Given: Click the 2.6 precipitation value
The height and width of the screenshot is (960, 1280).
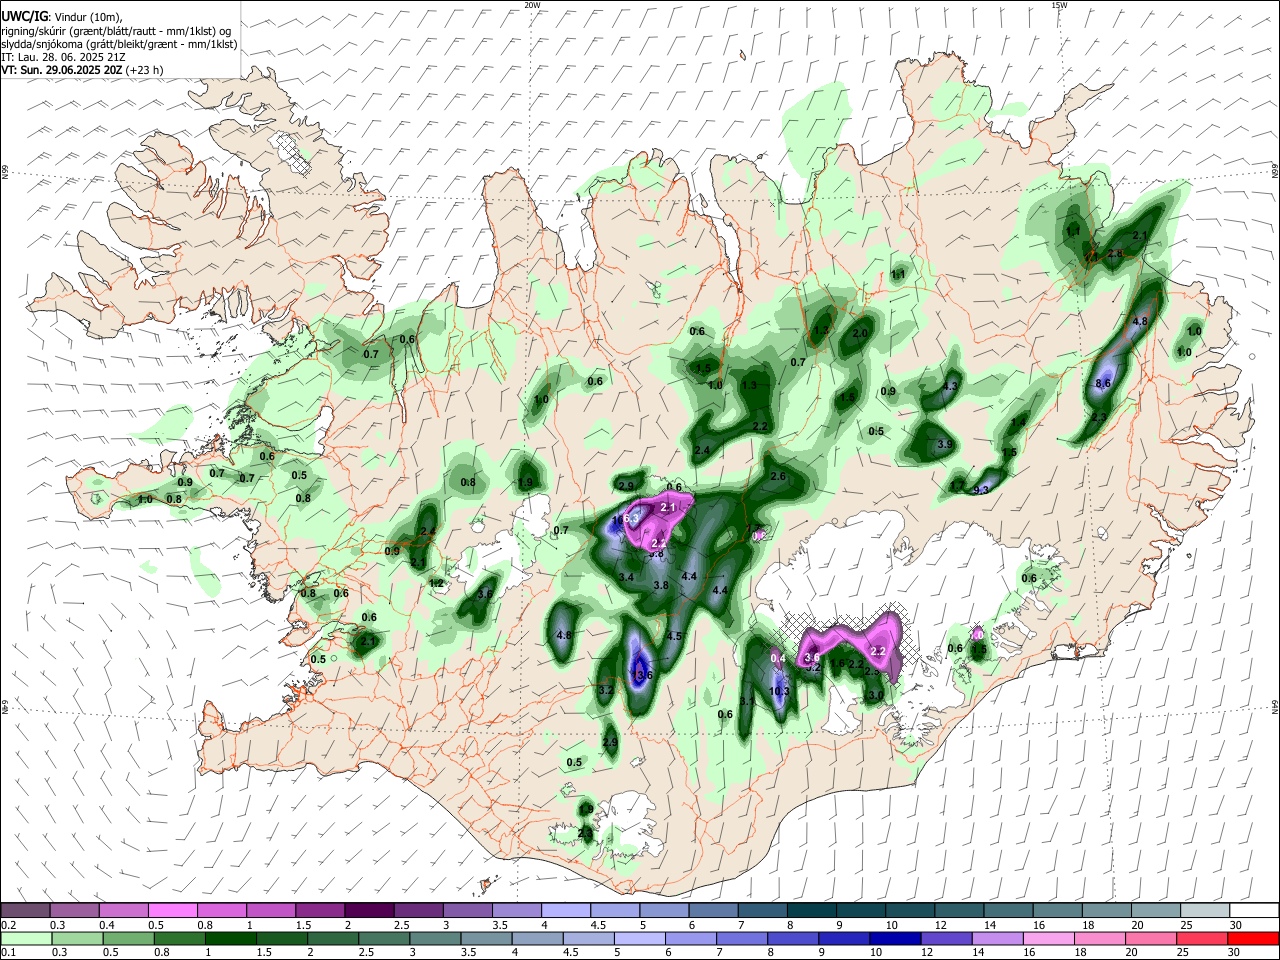Looking at the screenshot, I should coord(778,476).
